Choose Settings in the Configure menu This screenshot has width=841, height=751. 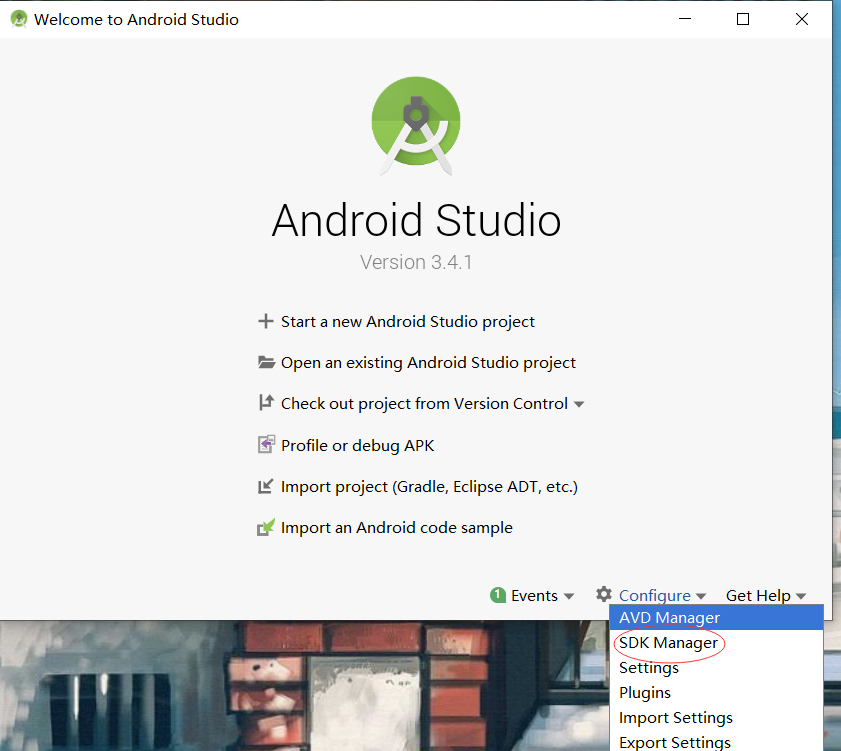pyautogui.click(x=716, y=667)
